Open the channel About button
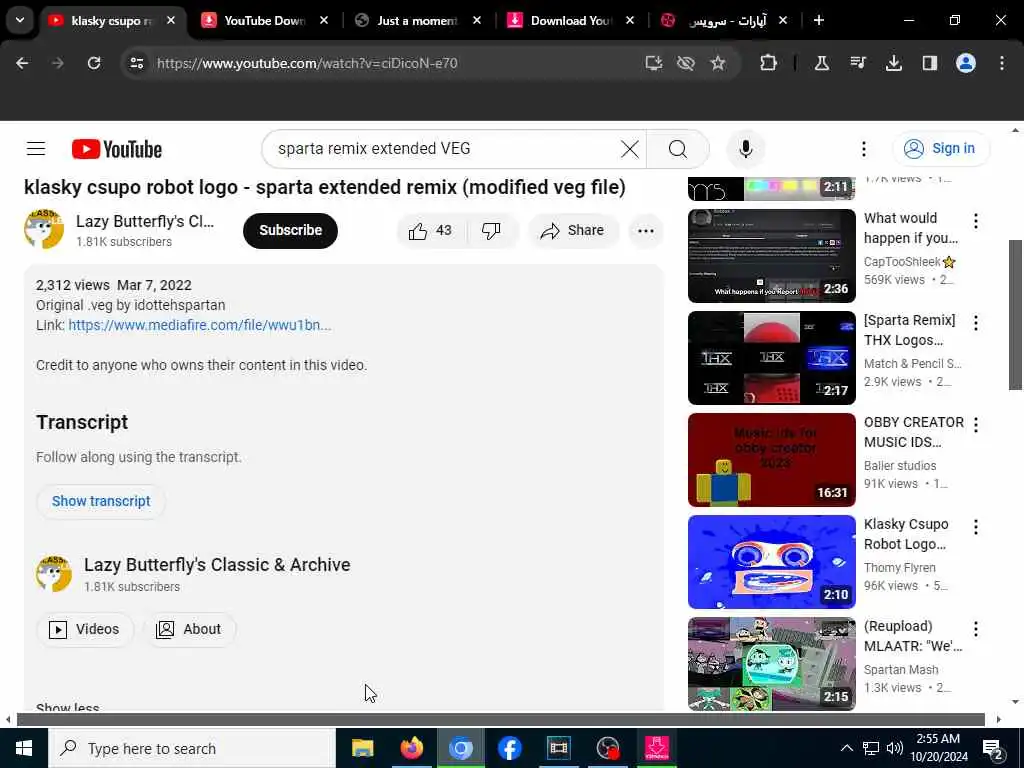The width and height of the screenshot is (1024, 768). tap(188, 629)
